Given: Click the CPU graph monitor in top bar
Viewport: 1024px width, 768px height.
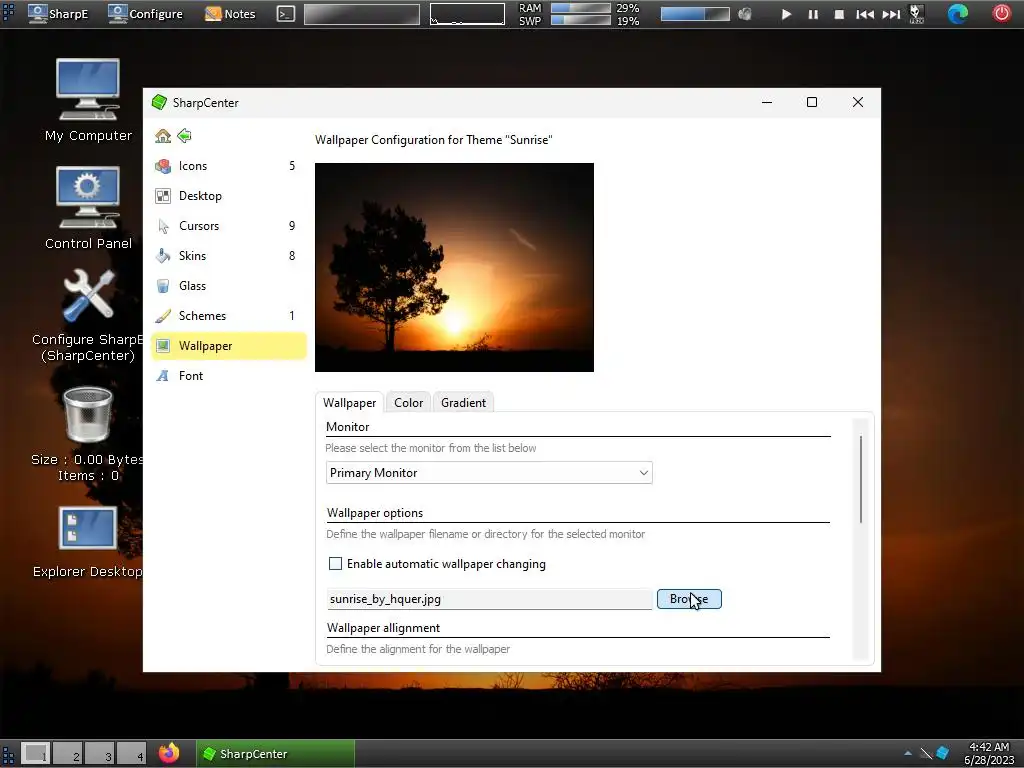Looking at the screenshot, I should coord(467,14).
